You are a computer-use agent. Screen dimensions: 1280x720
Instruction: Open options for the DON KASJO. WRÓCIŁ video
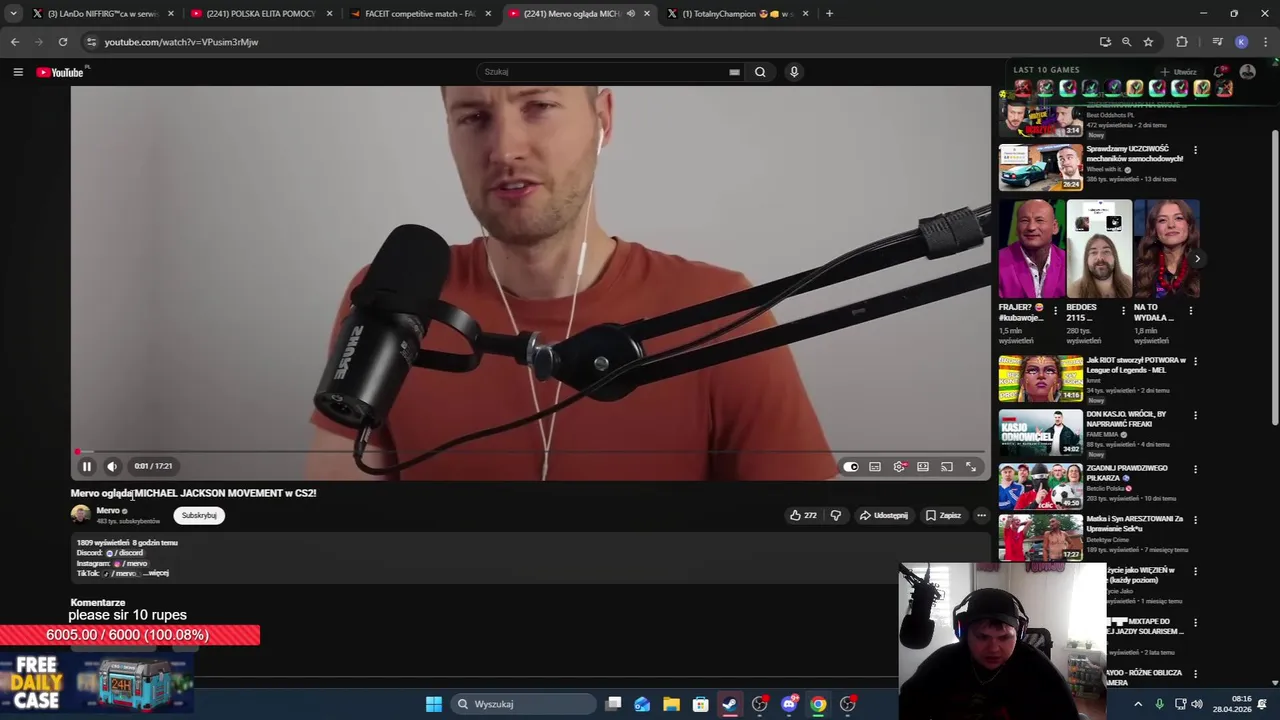click(x=1195, y=415)
